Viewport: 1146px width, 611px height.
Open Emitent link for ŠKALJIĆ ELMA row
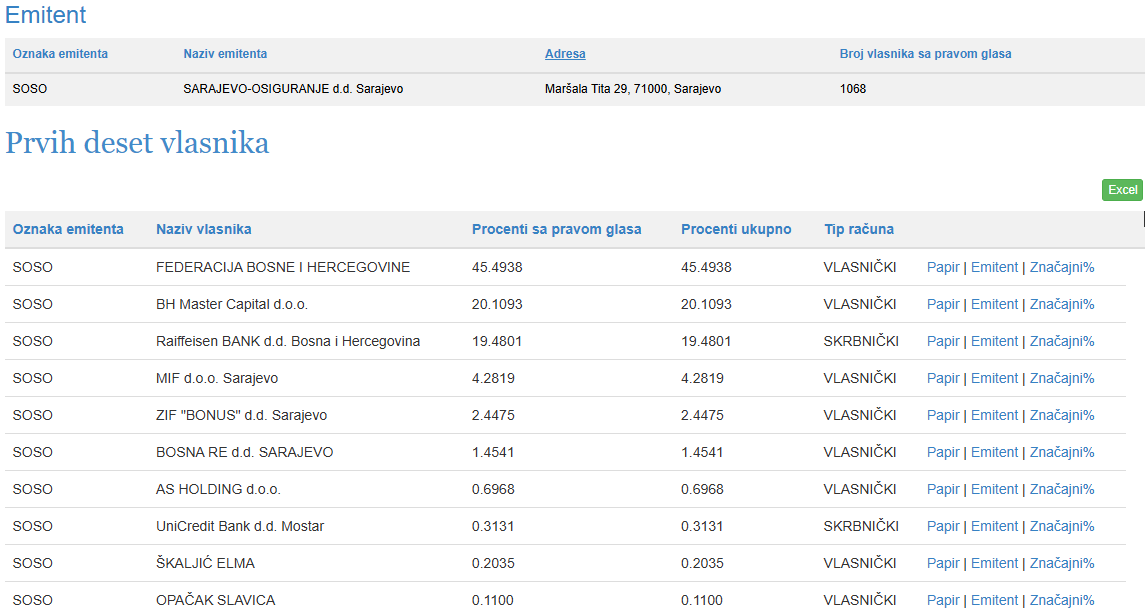(x=994, y=563)
